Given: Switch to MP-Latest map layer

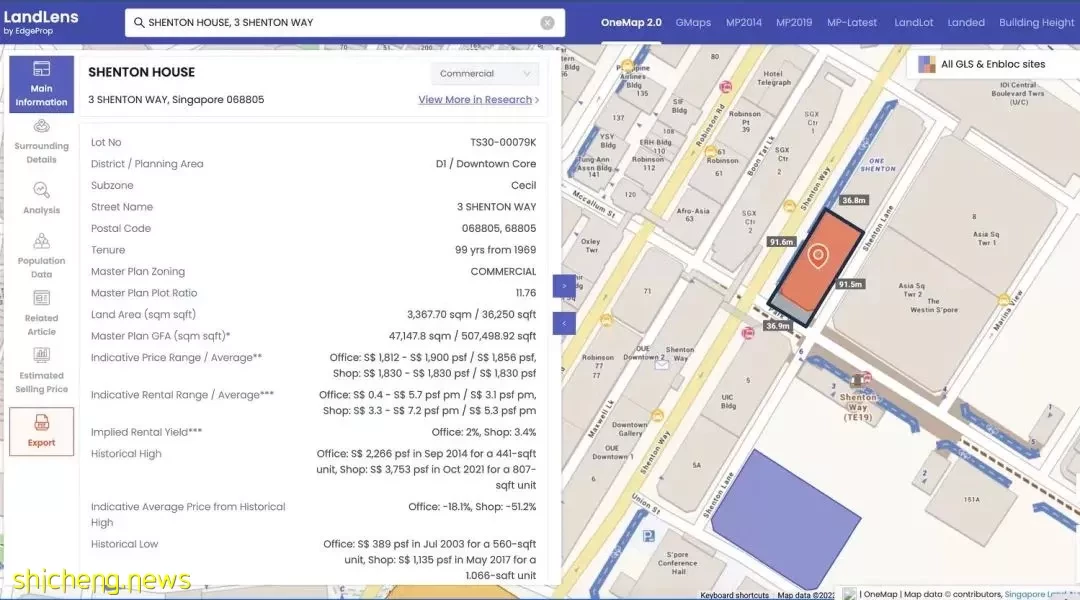Looking at the screenshot, I should click(x=852, y=23).
